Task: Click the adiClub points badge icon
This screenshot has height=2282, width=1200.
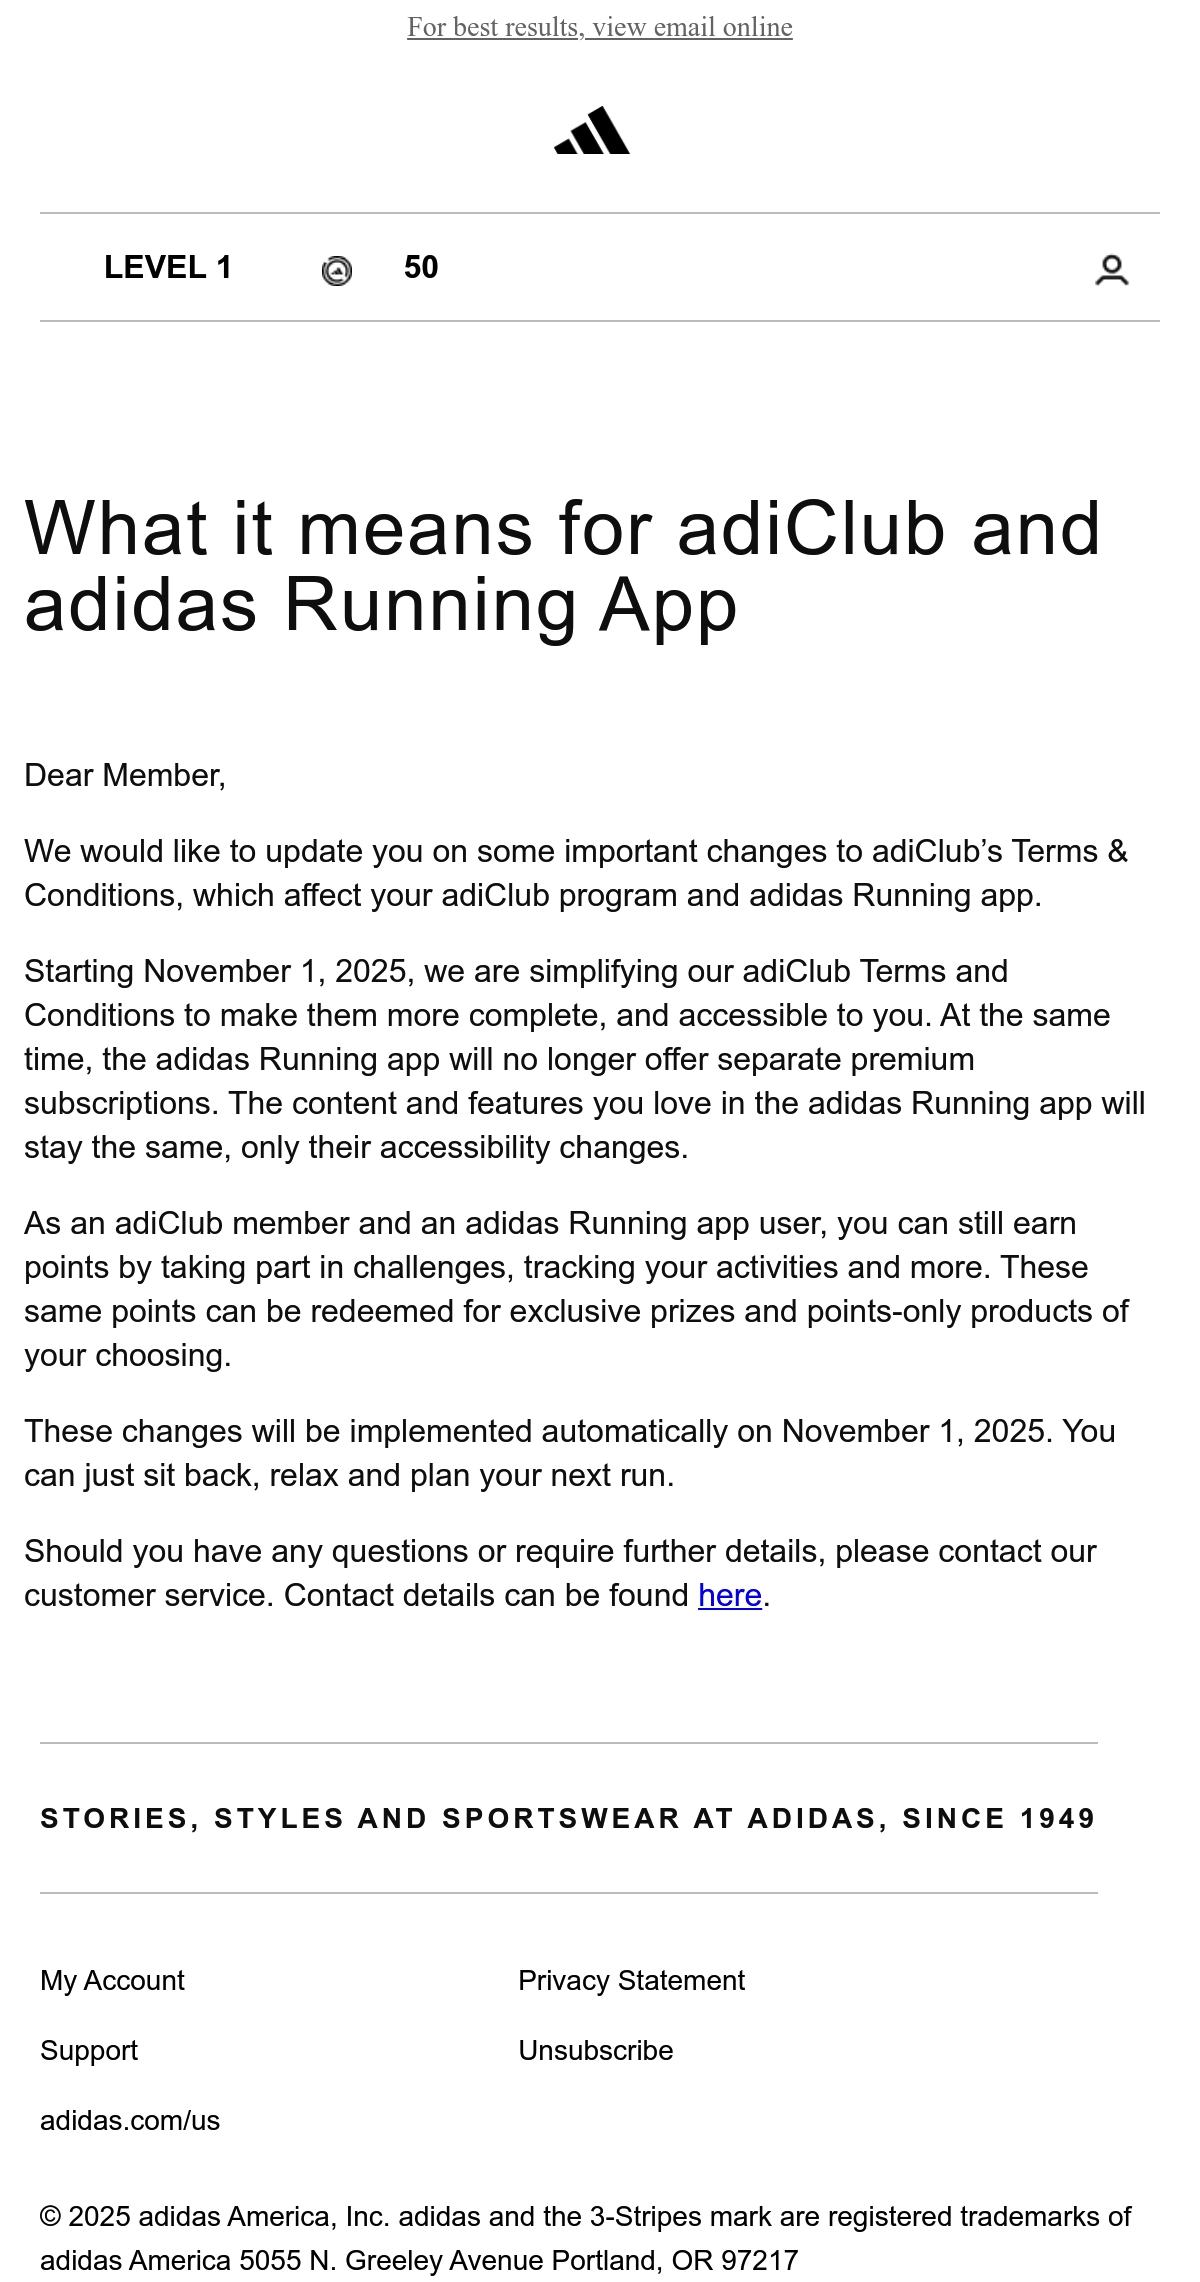Action: click(x=337, y=271)
